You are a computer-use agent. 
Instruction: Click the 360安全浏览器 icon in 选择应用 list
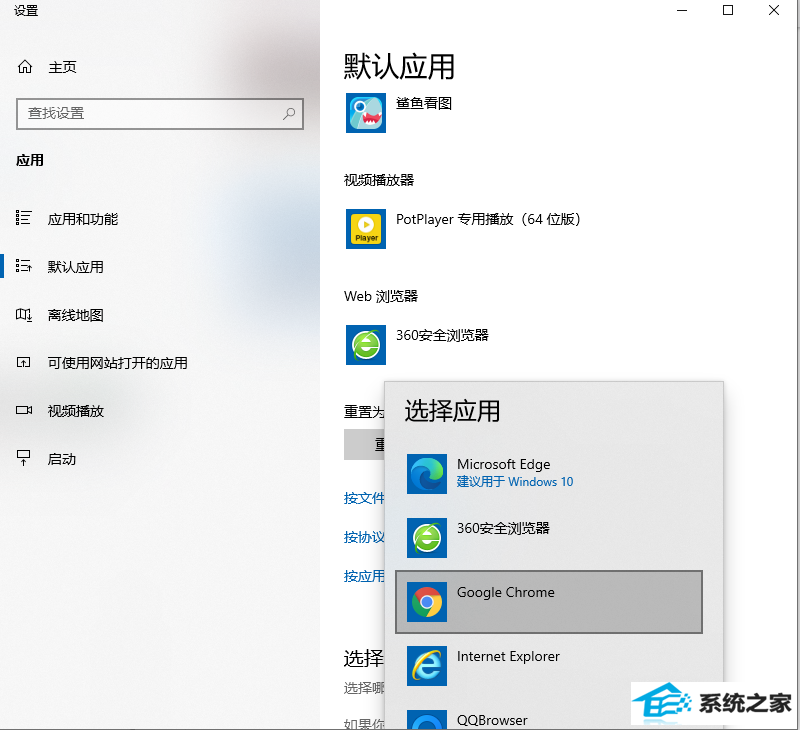(x=427, y=538)
